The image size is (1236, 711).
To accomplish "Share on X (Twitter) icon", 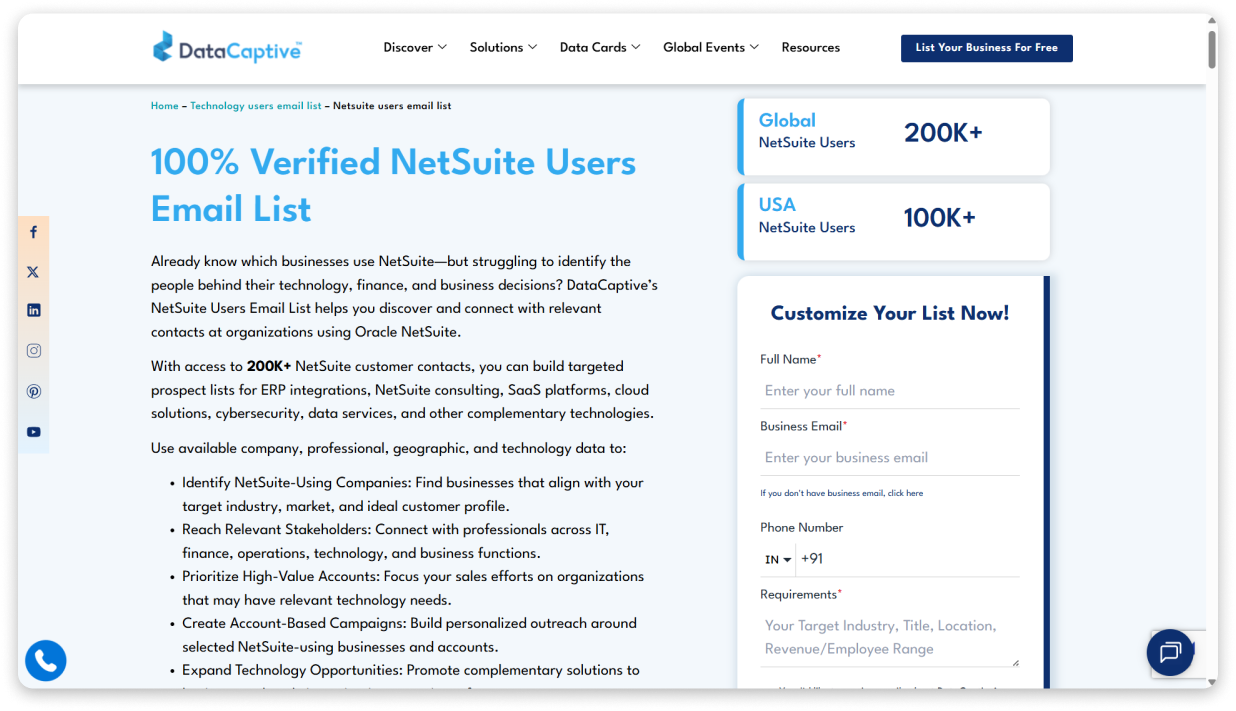I will [33, 272].
